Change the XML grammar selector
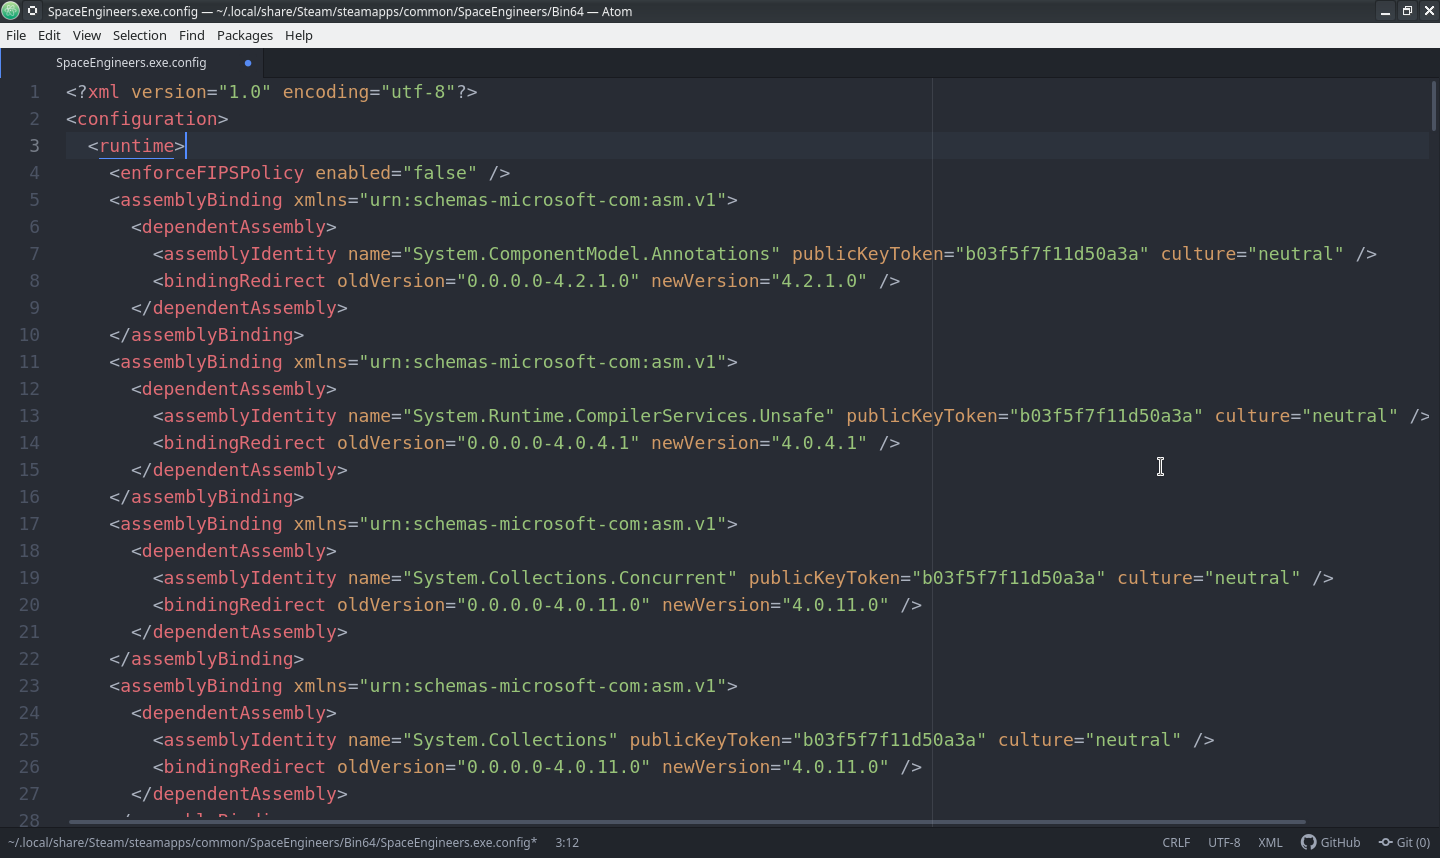 tap(1270, 842)
